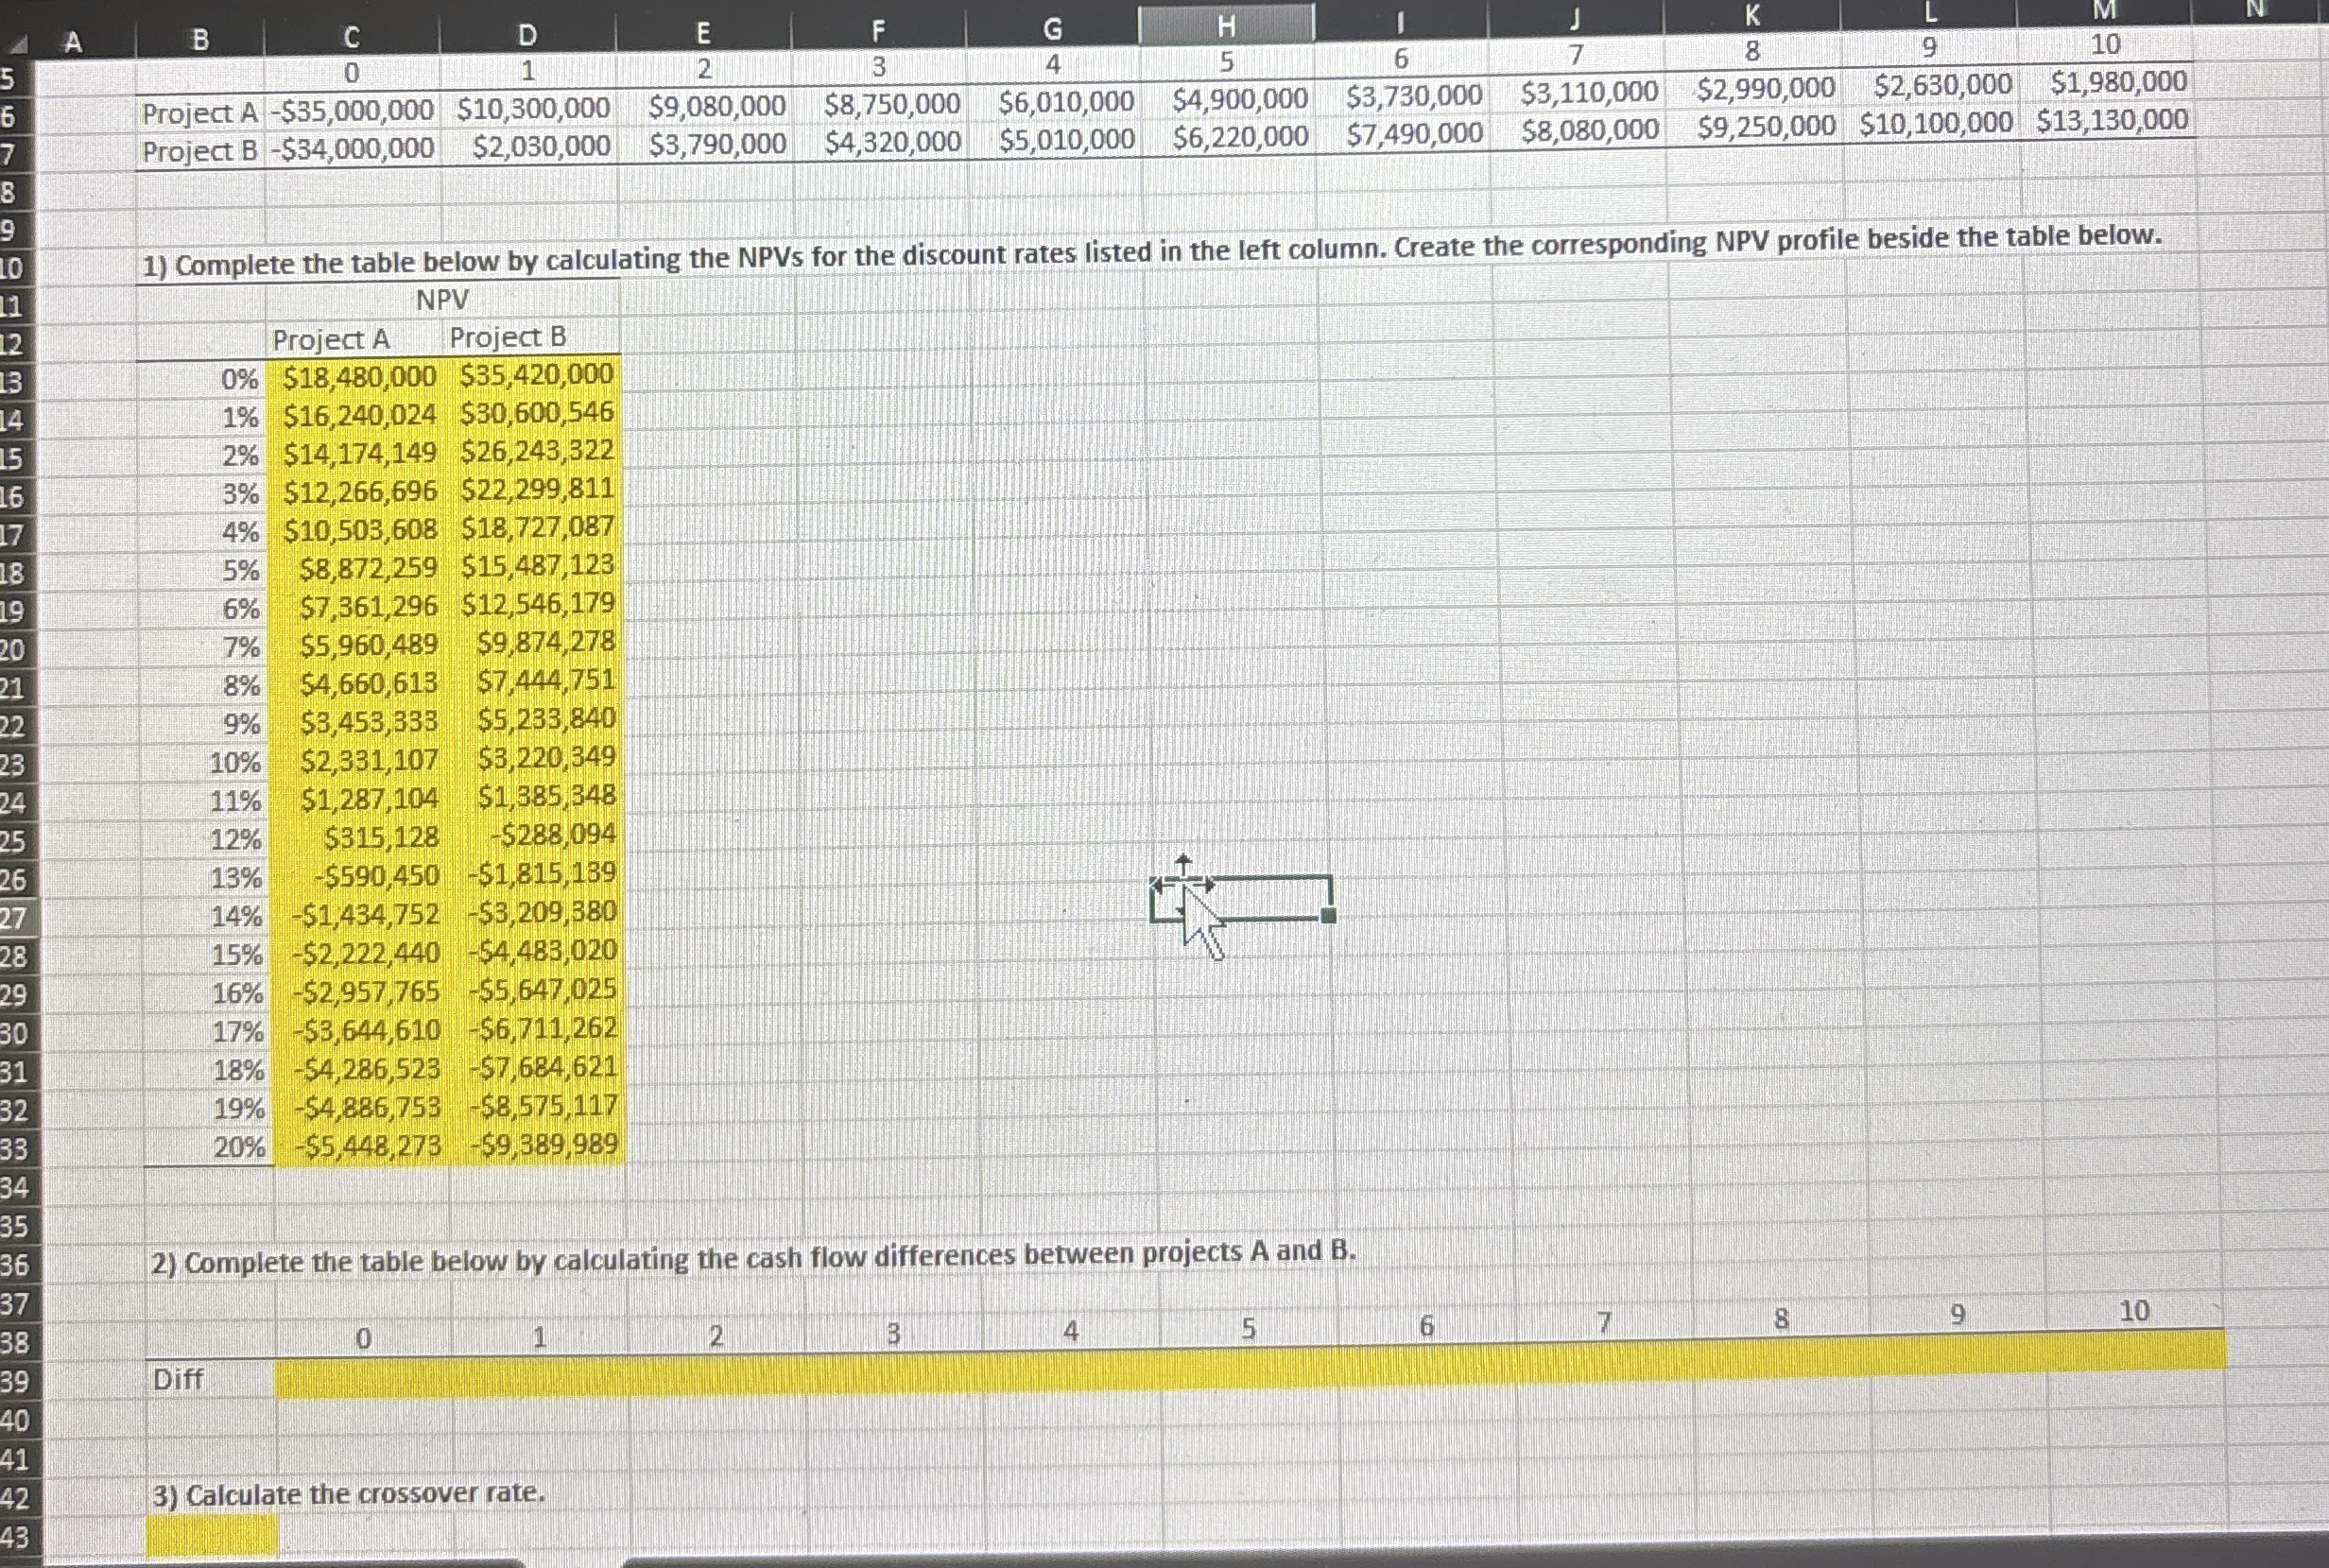2329x1568 pixels.
Task: Click yellow crossover rate answer cell
Action: 212,1534
